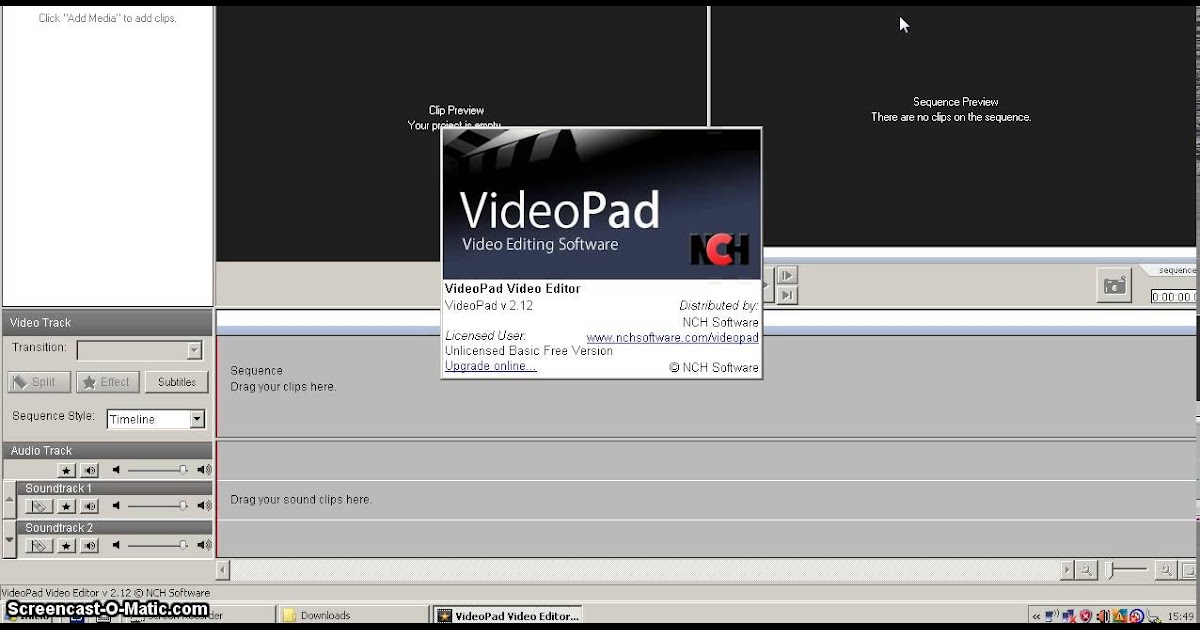1200x630 pixels.
Task: Open the Transition dropdown
Action: 140,351
